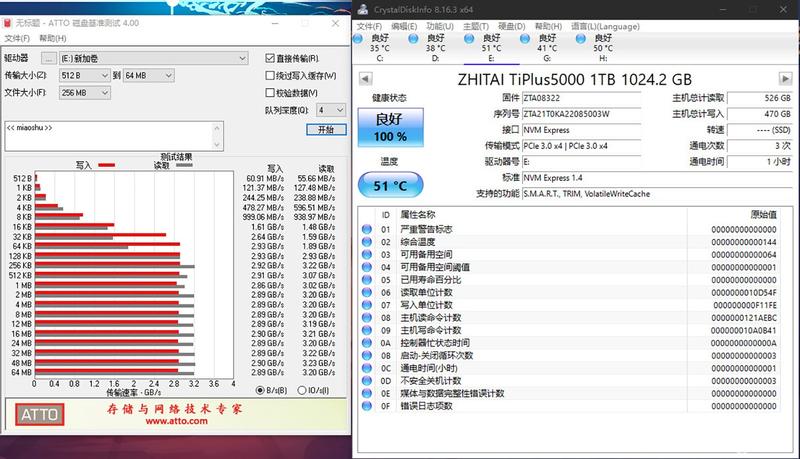Click status orb for attribute 07 写入单位计数
This screenshot has width=800, height=459.
(x=367, y=305)
